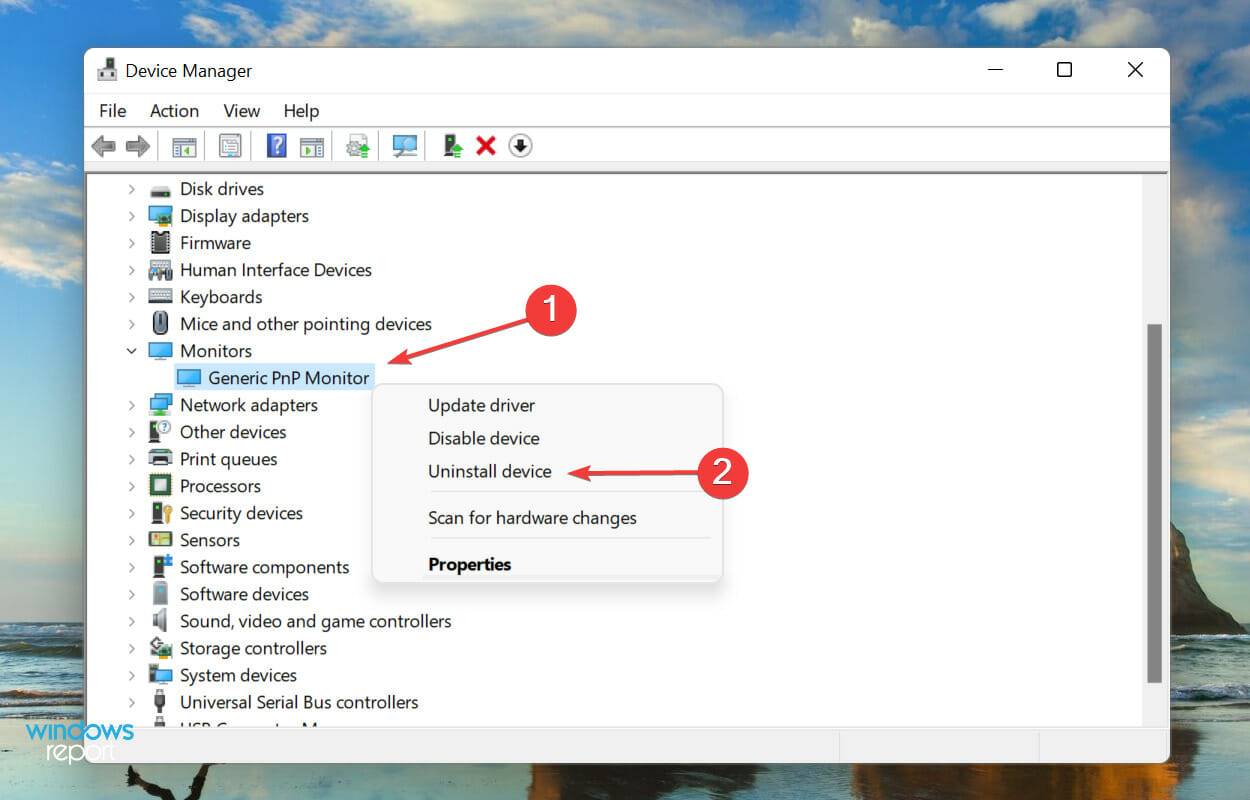
Task: Select Update driver from the context menu
Action: (481, 405)
